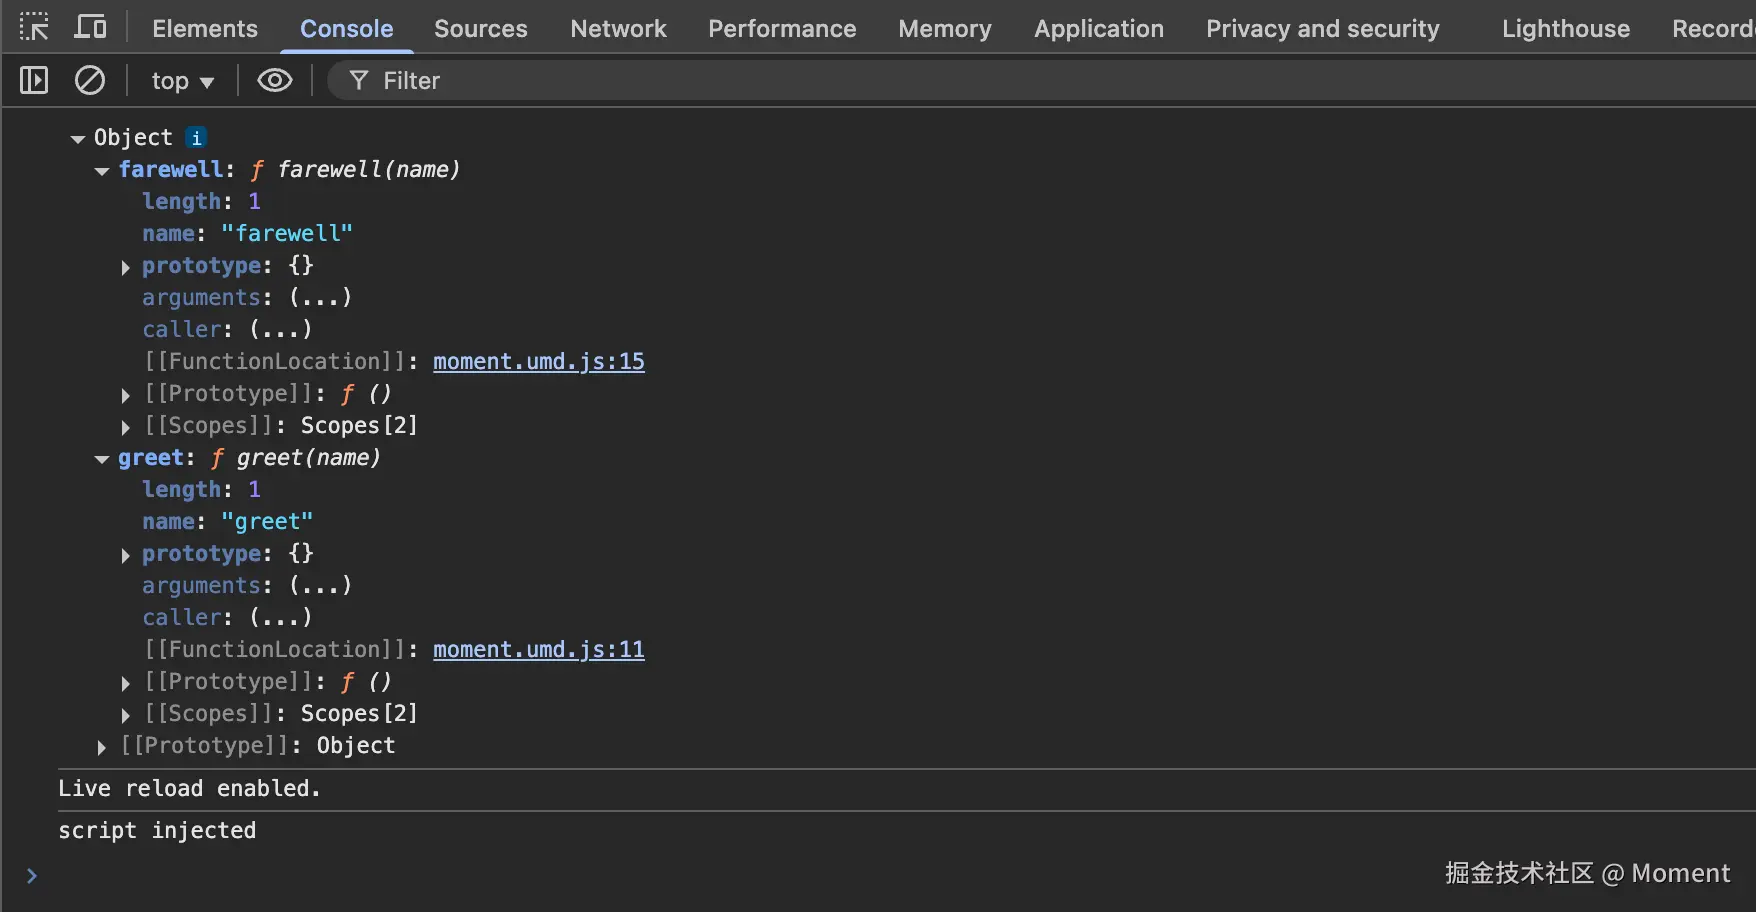
Task: Expand the prototype property under greet
Action: coord(126,555)
